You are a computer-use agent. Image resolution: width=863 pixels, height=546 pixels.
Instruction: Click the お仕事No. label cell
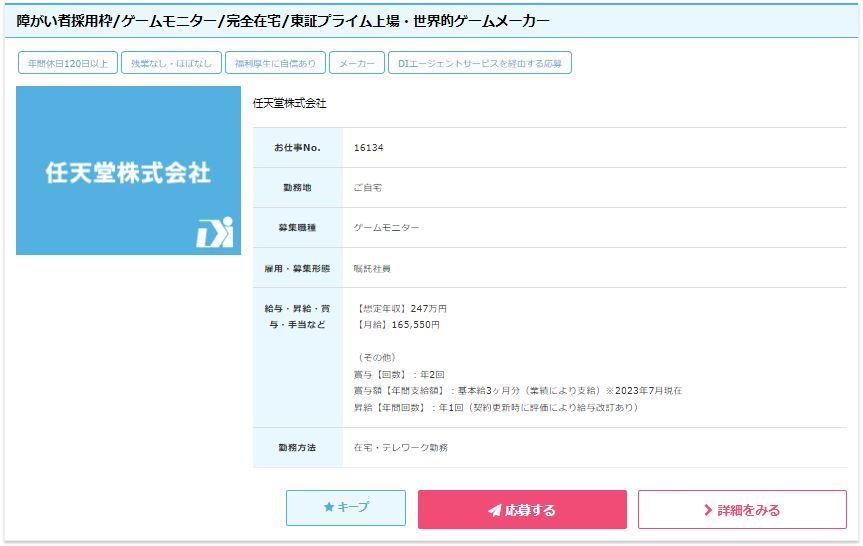pos(298,148)
